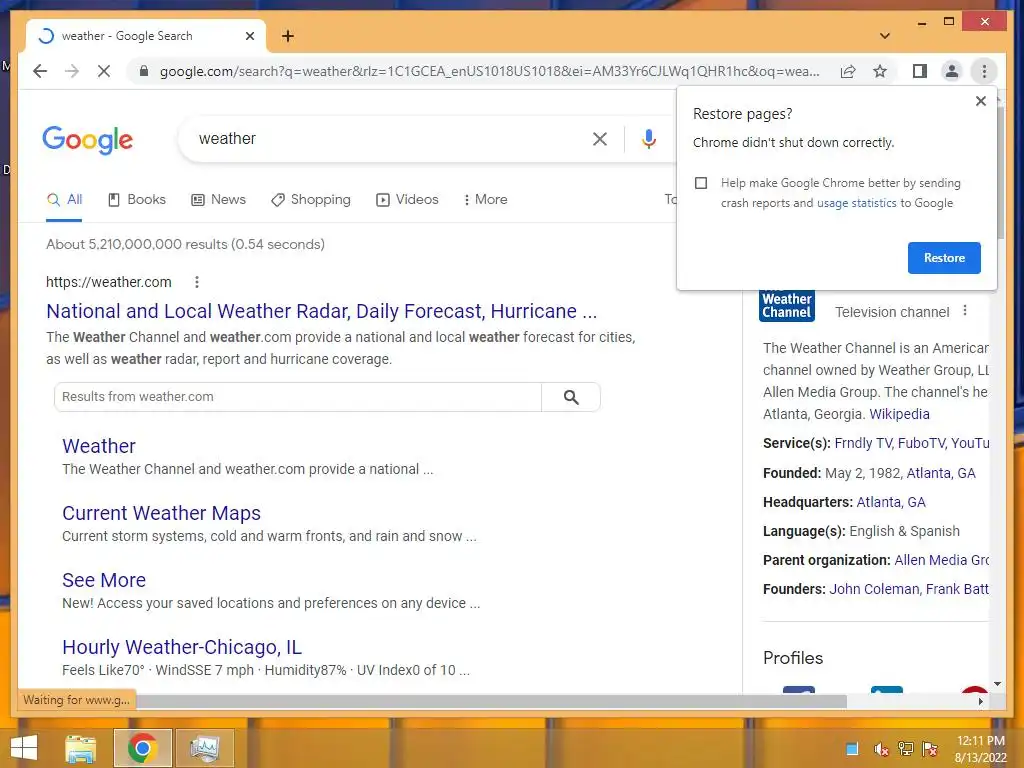Dismiss the Restore pages popup
The height and width of the screenshot is (768, 1024).
[980, 101]
